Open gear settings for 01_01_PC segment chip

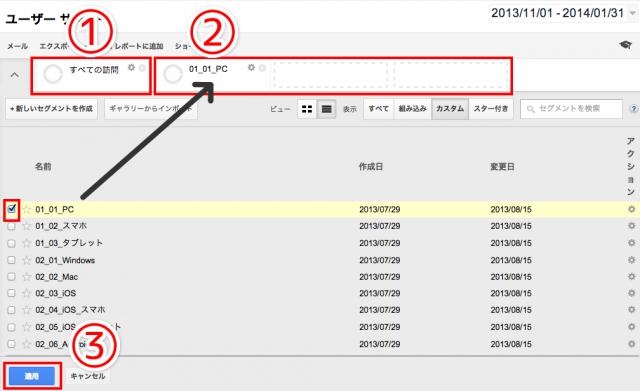coord(251,67)
